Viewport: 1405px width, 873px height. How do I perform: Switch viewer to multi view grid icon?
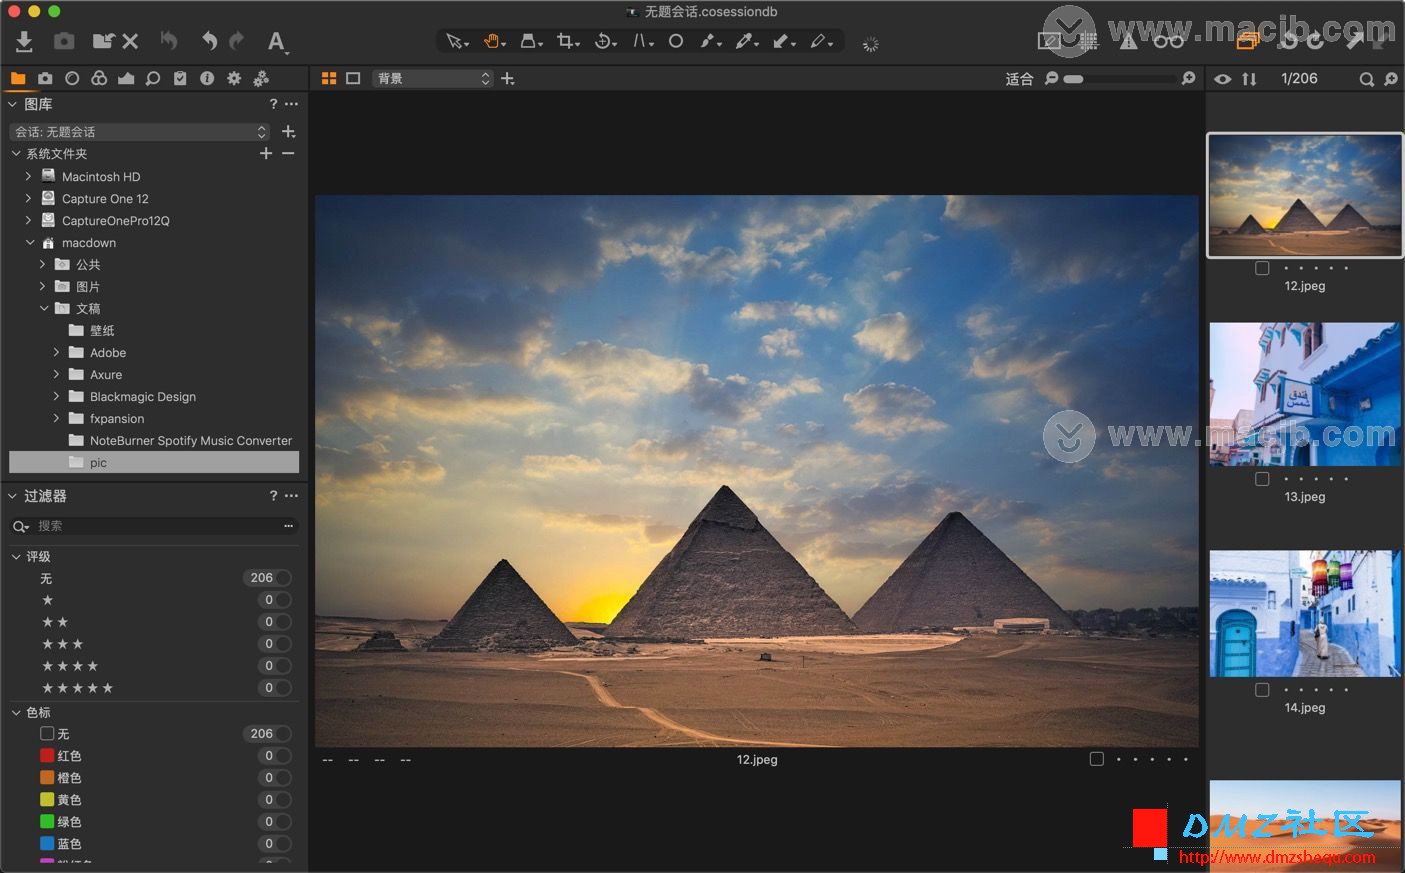pos(329,78)
